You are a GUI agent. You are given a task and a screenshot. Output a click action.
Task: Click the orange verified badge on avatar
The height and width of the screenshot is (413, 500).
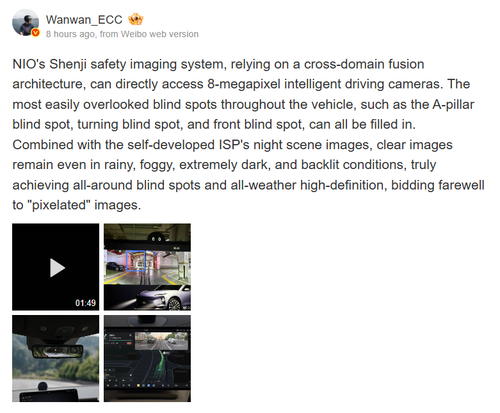tap(35, 32)
